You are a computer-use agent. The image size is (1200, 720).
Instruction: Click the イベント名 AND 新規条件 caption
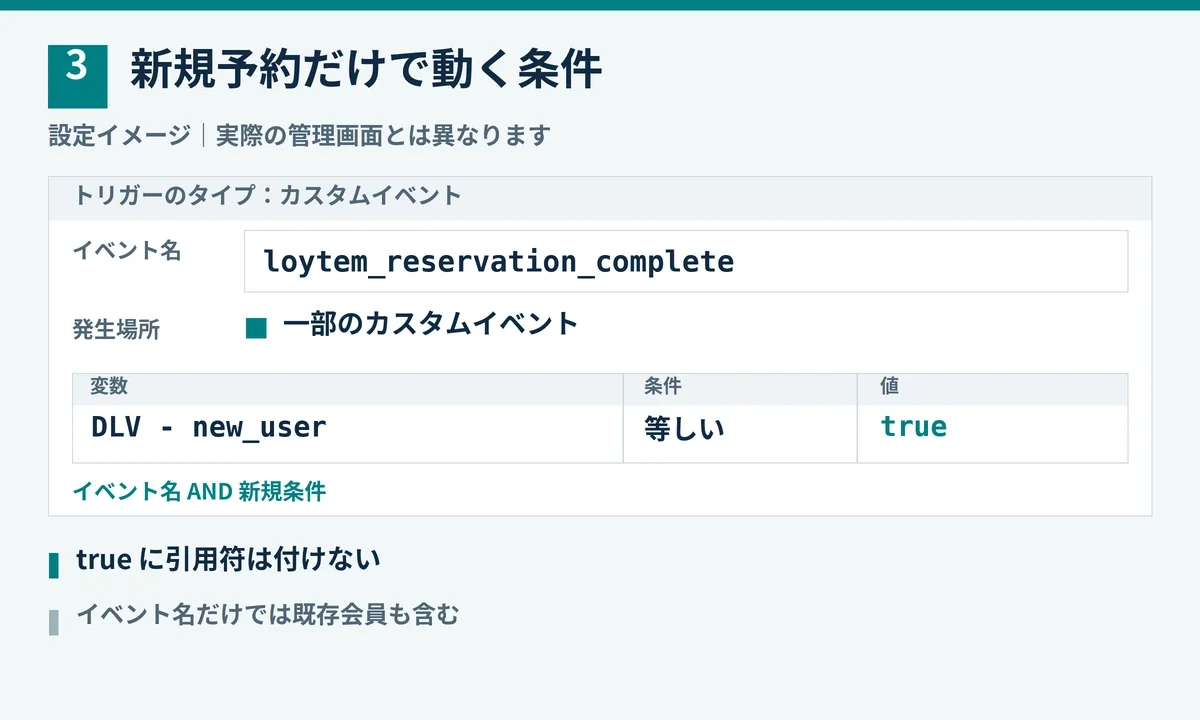point(199,491)
